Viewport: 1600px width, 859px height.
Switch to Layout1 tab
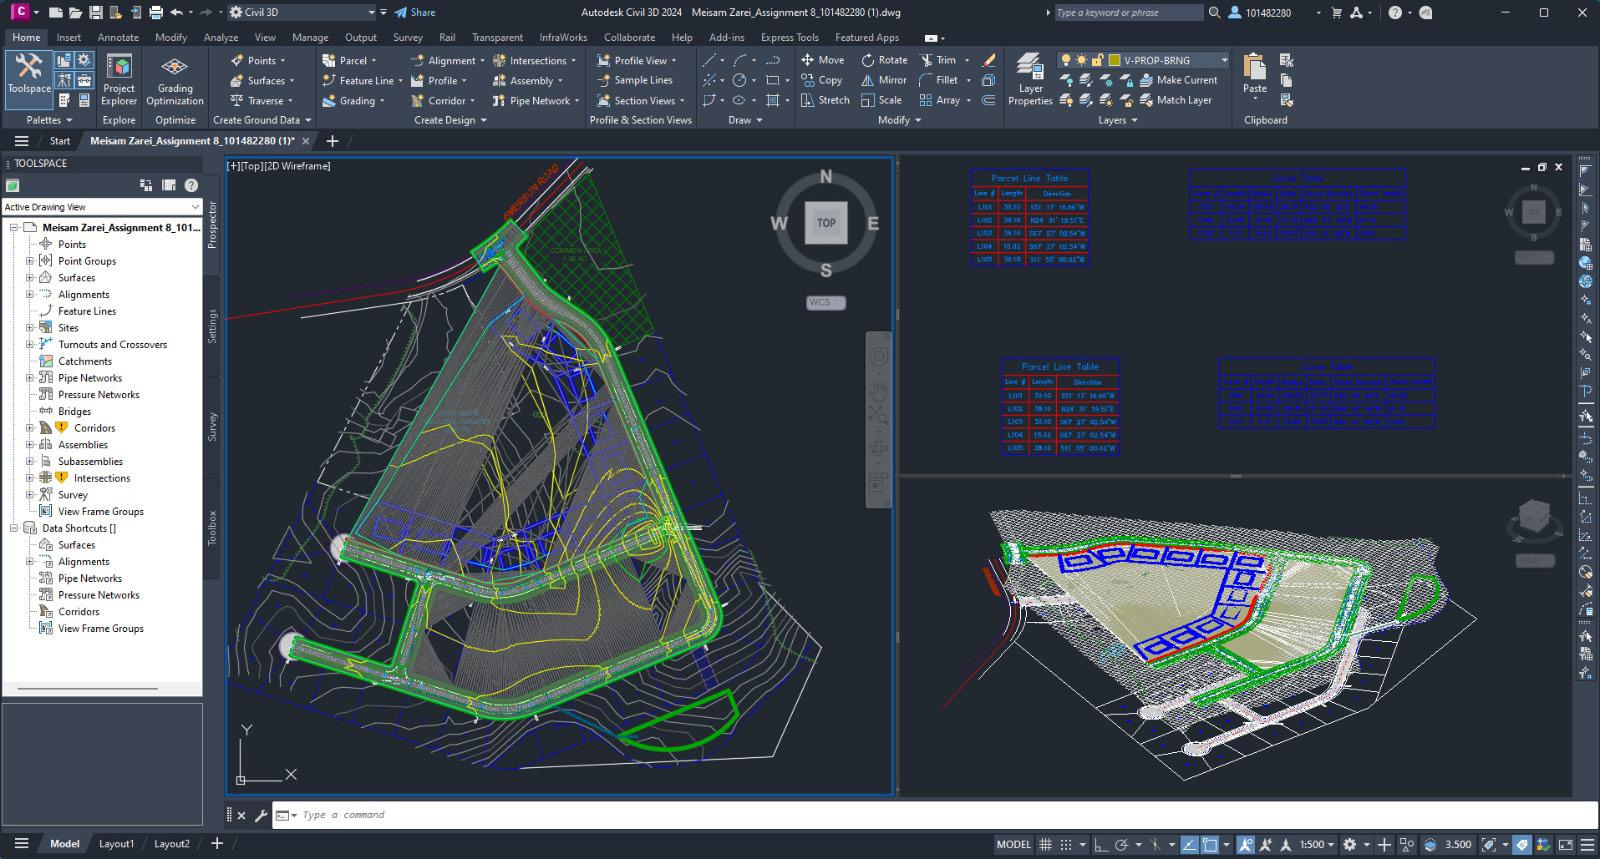point(116,844)
